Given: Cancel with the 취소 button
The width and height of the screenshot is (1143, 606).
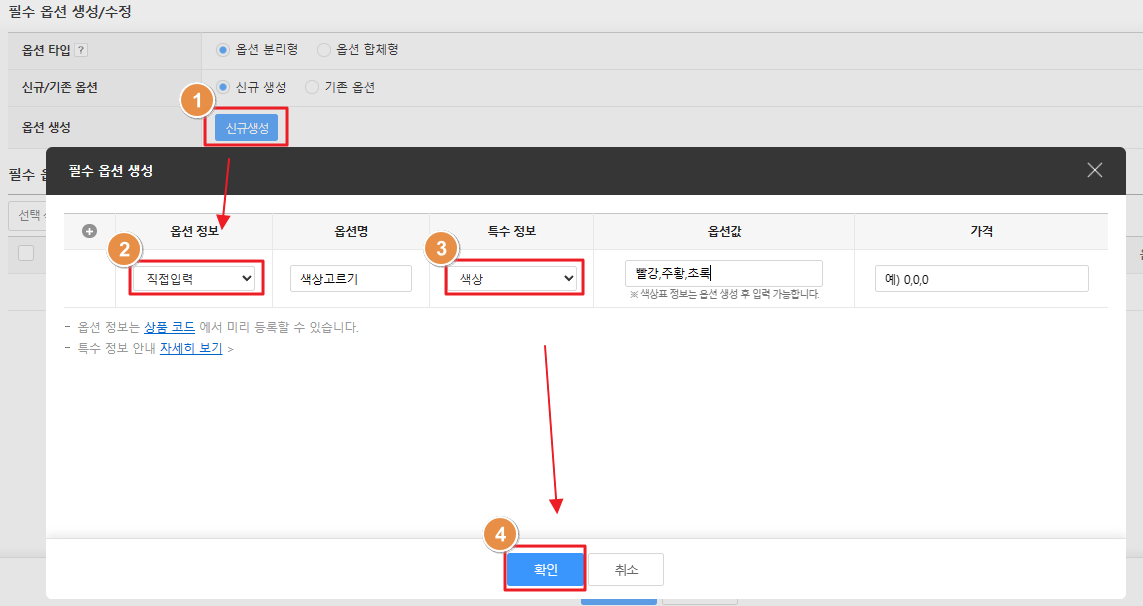Looking at the screenshot, I should (626, 570).
